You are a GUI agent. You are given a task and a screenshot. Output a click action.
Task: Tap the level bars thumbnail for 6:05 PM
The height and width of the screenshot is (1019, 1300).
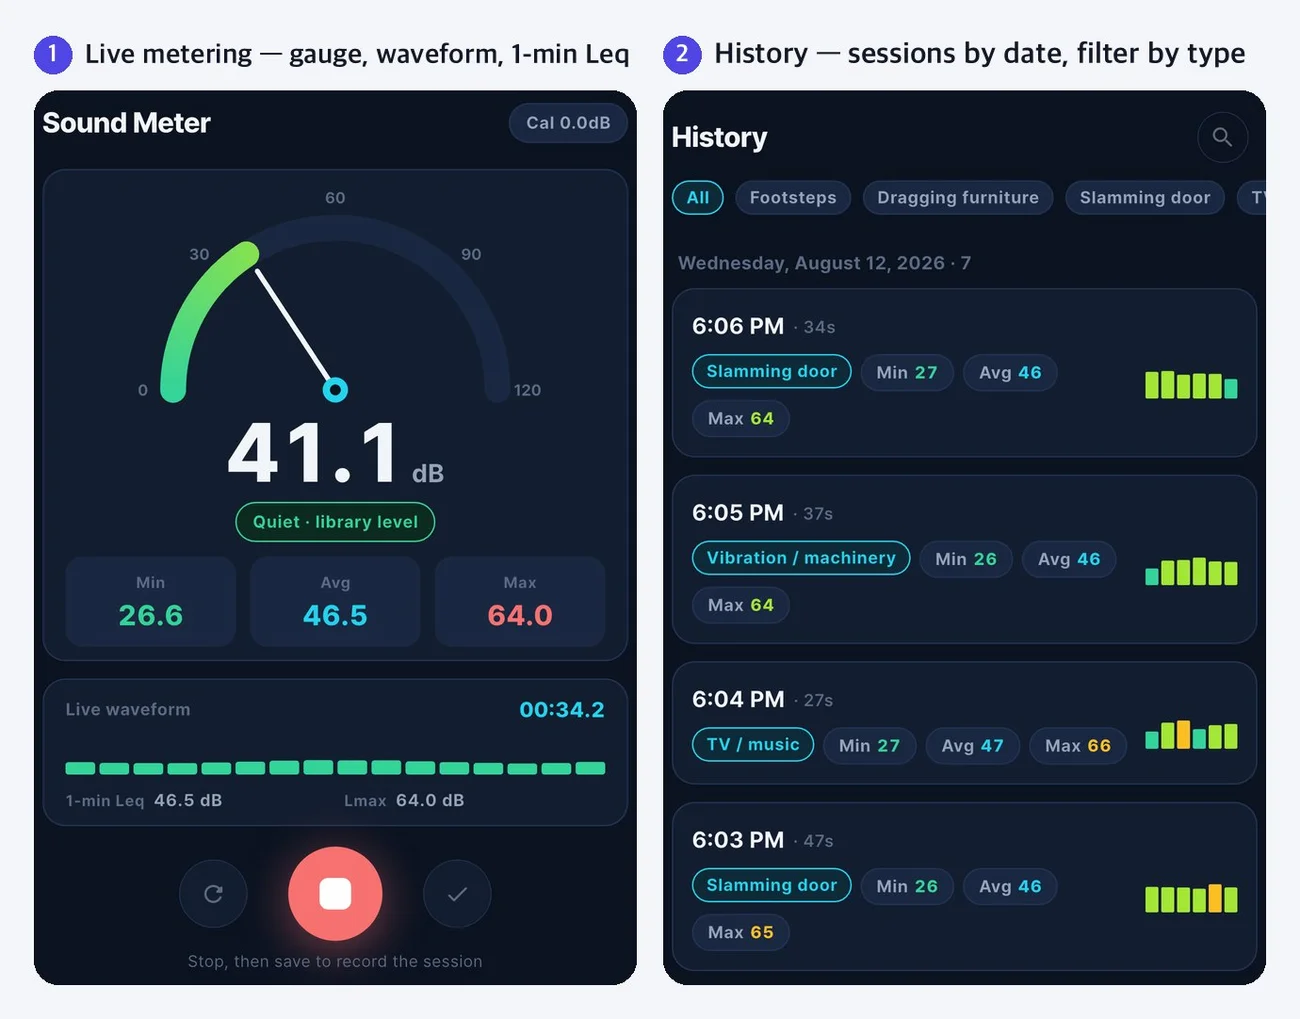[1191, 571]
